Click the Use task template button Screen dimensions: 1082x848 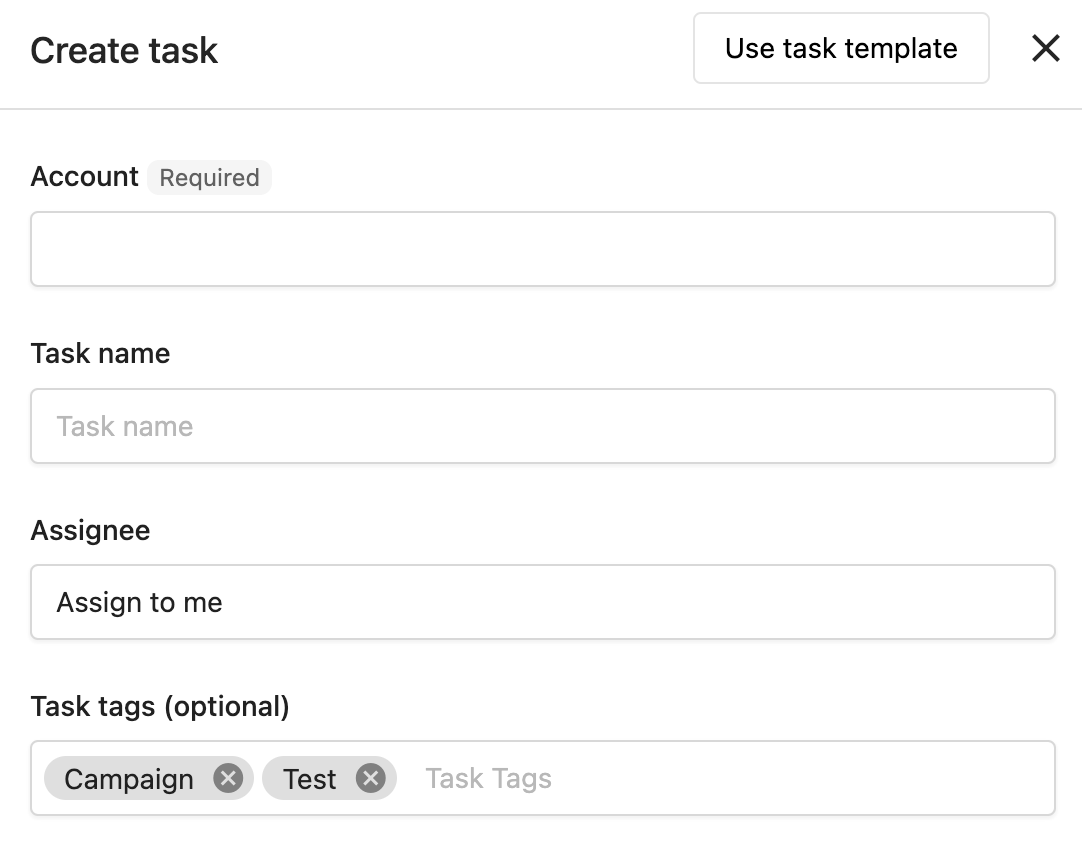pyautogui.click(x=841, y=48)
